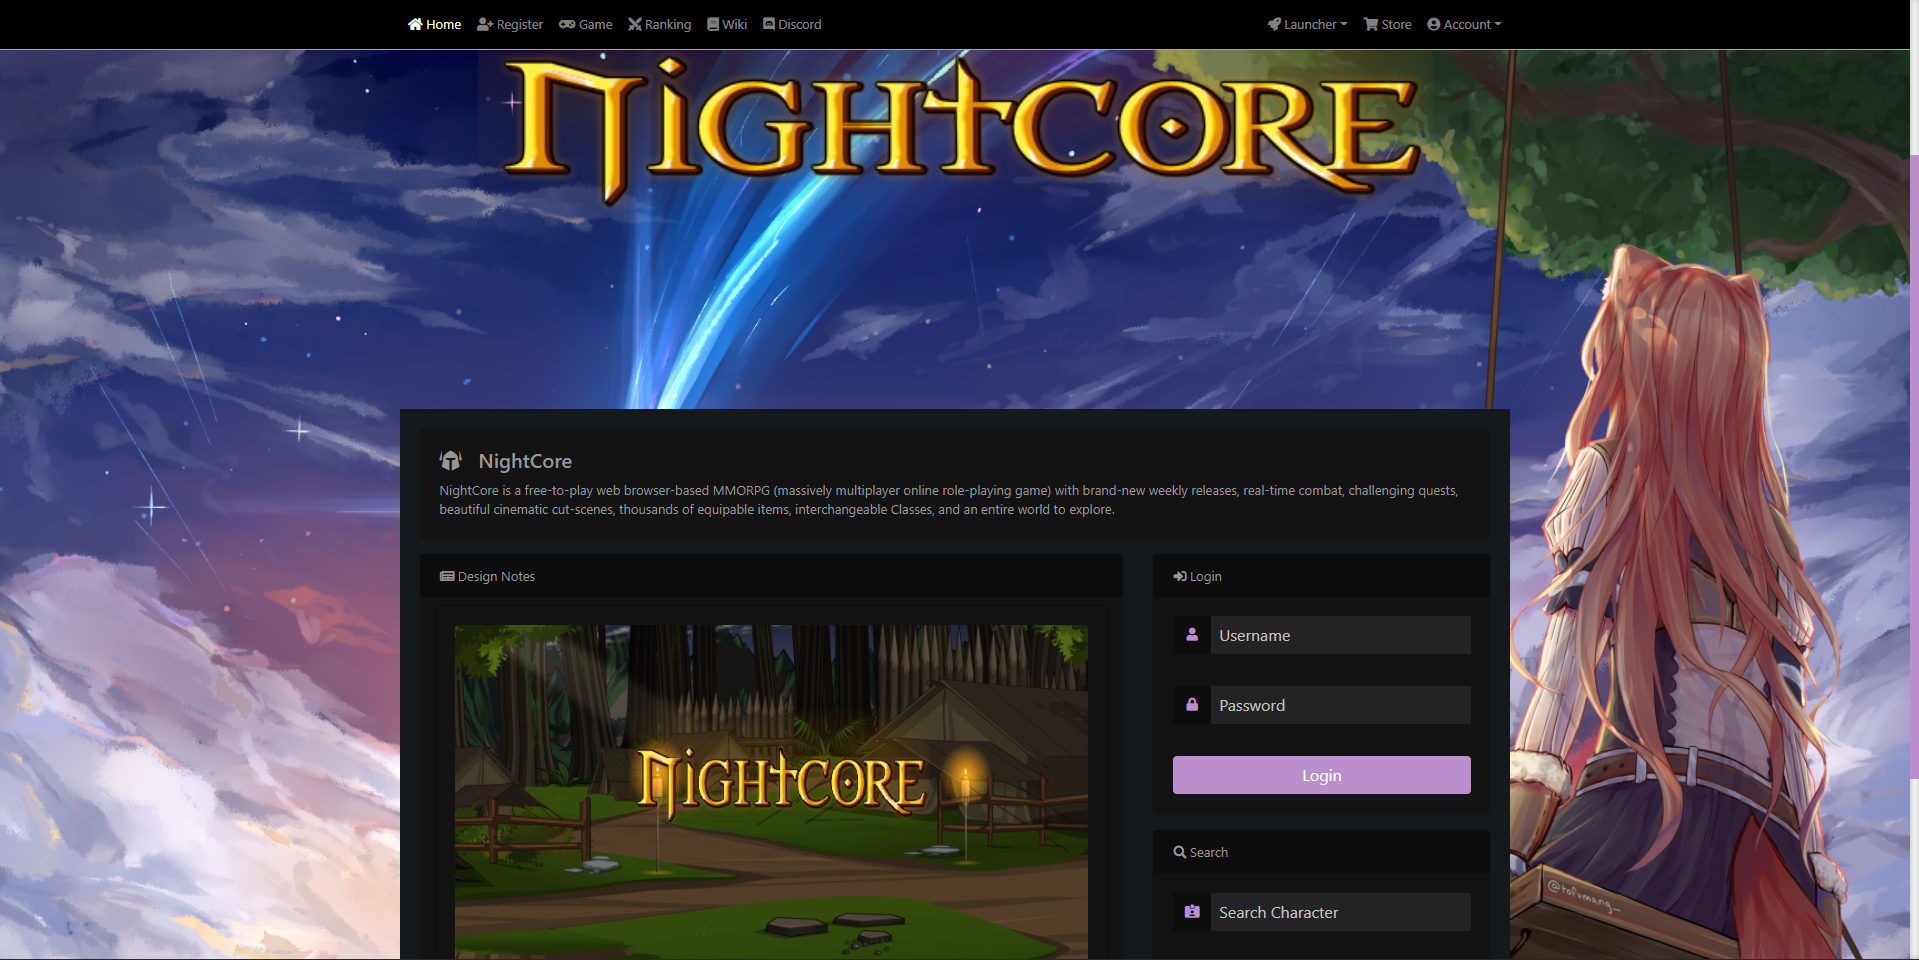The height and width of the screenshot is (960, 1919).
Task: Open the Home navigation link
Action: tap(434, 24)
